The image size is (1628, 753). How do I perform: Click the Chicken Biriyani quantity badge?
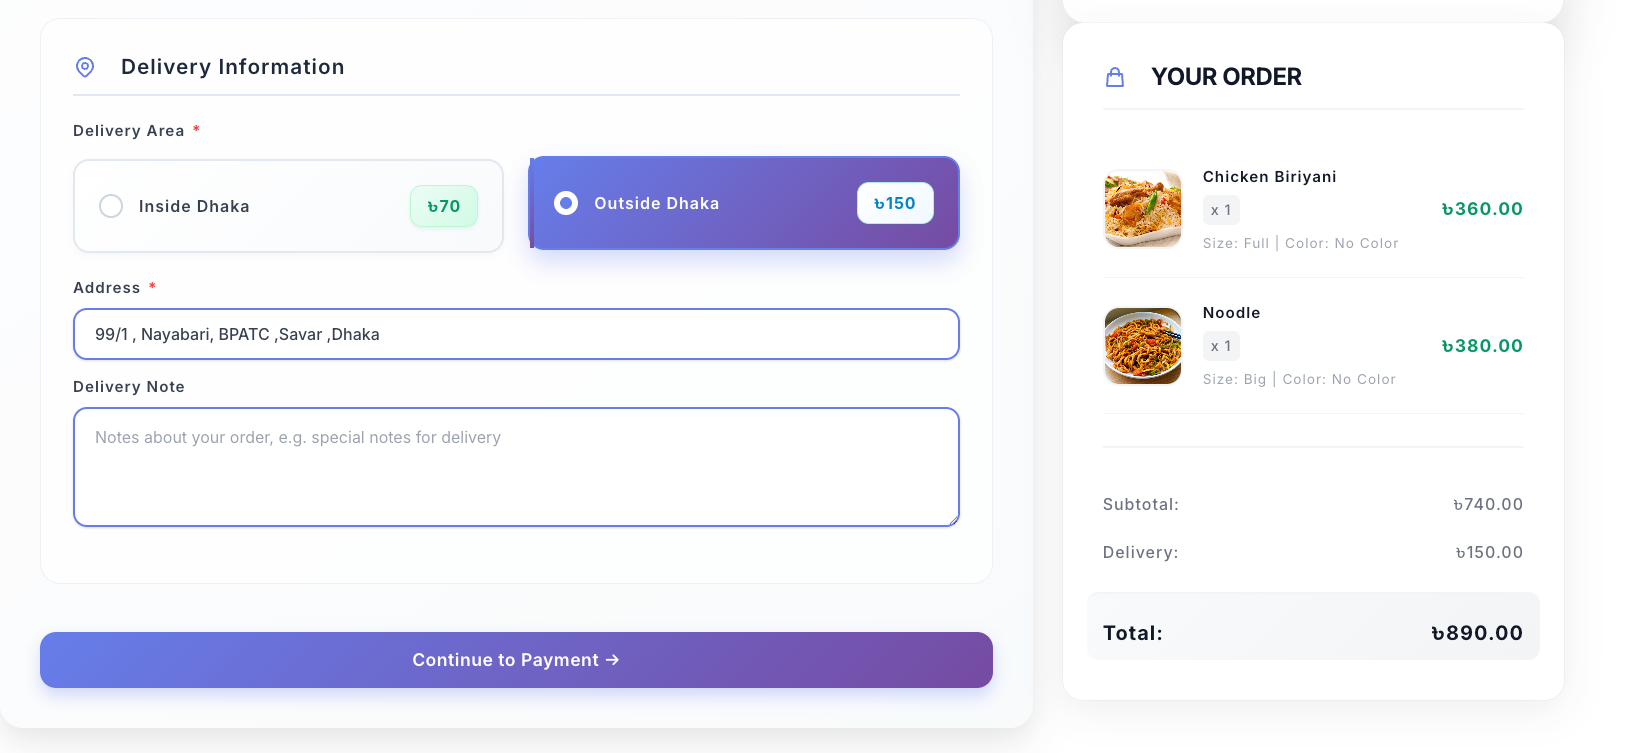1221,210
